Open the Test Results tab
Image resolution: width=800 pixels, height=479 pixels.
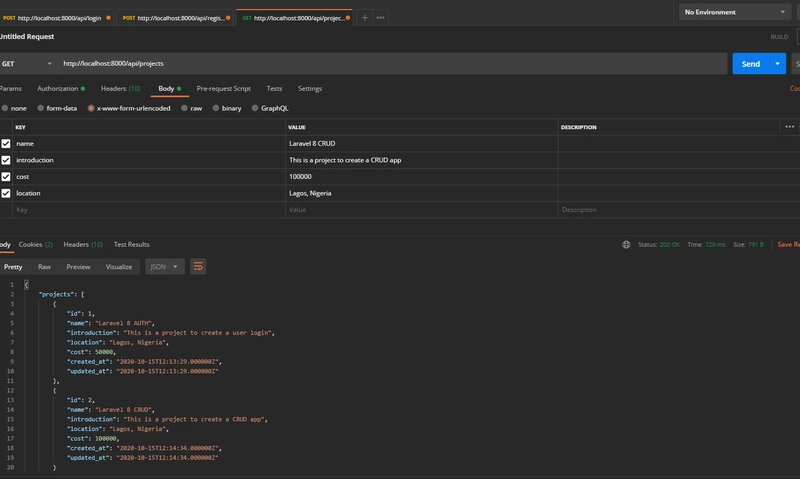131,244
